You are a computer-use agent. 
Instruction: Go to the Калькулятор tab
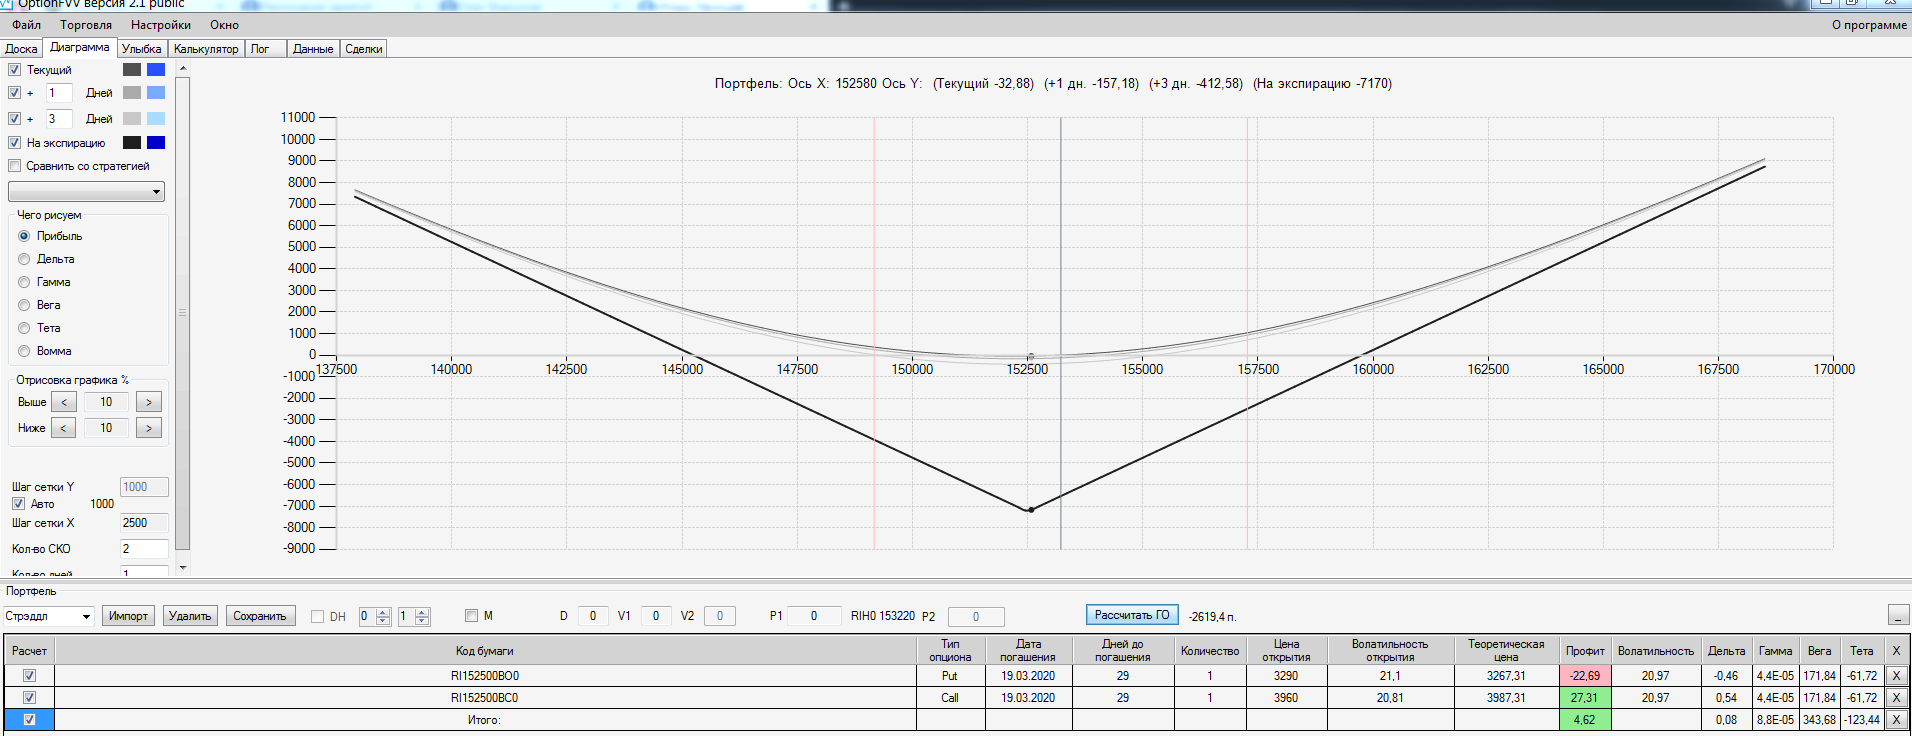(206, 49)
